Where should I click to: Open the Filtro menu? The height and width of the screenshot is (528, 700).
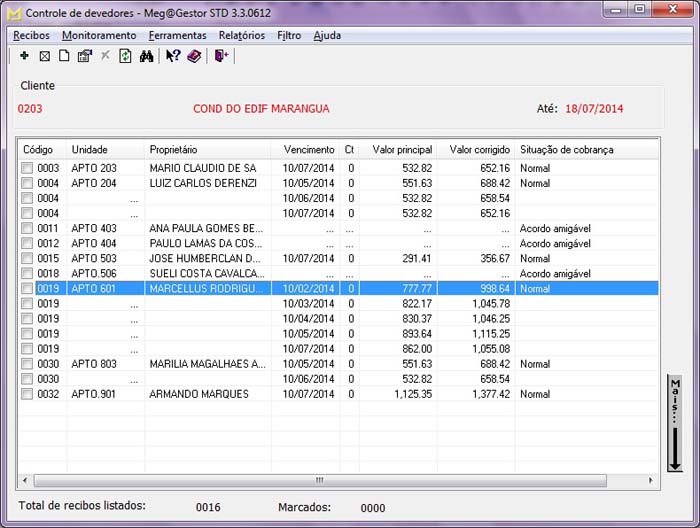pyautogui.click(x=289, y=35)
